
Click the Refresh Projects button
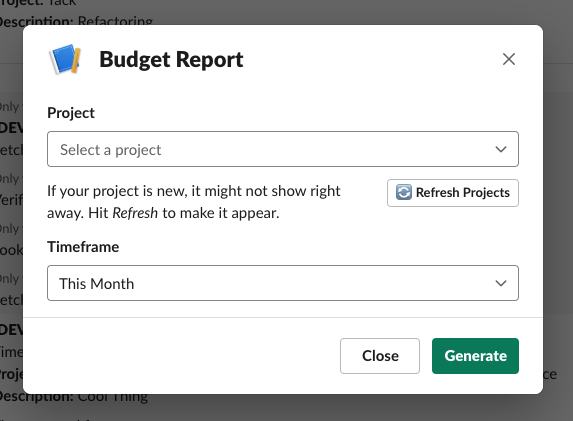click(453, 193)
